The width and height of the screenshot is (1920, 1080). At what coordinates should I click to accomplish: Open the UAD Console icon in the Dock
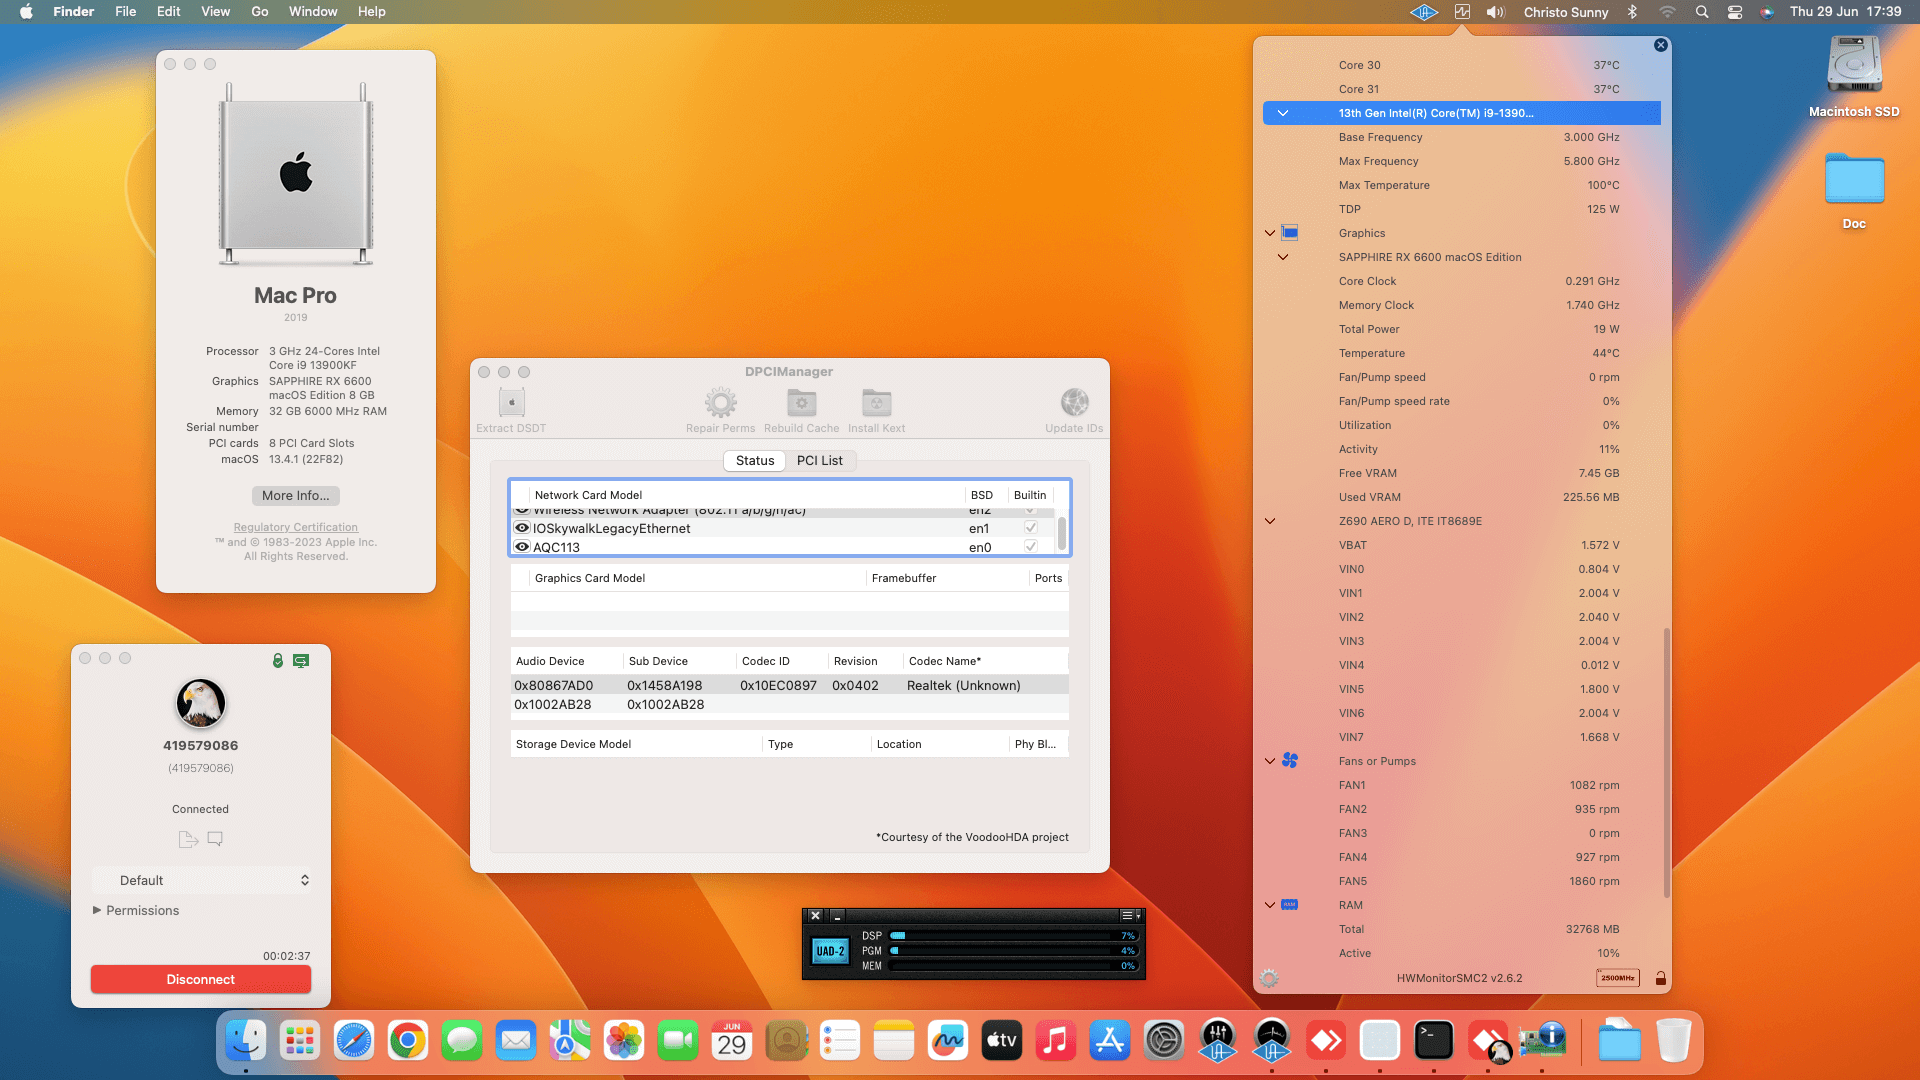1218,1040
